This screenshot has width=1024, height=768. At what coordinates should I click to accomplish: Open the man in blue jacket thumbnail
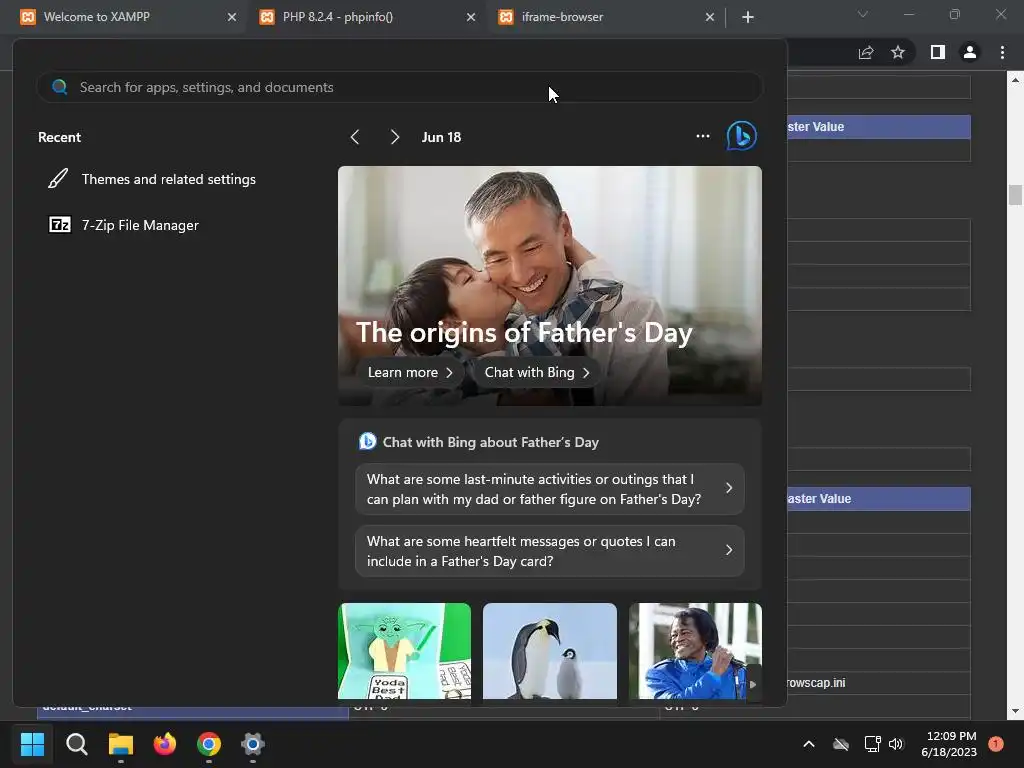tap(695, 651)
